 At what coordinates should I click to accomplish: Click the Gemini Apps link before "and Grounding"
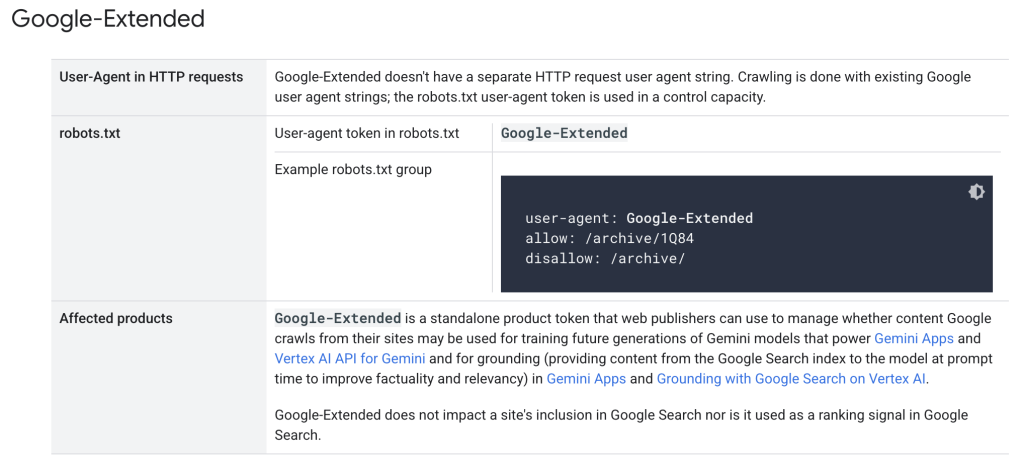(x=586, y=379)
